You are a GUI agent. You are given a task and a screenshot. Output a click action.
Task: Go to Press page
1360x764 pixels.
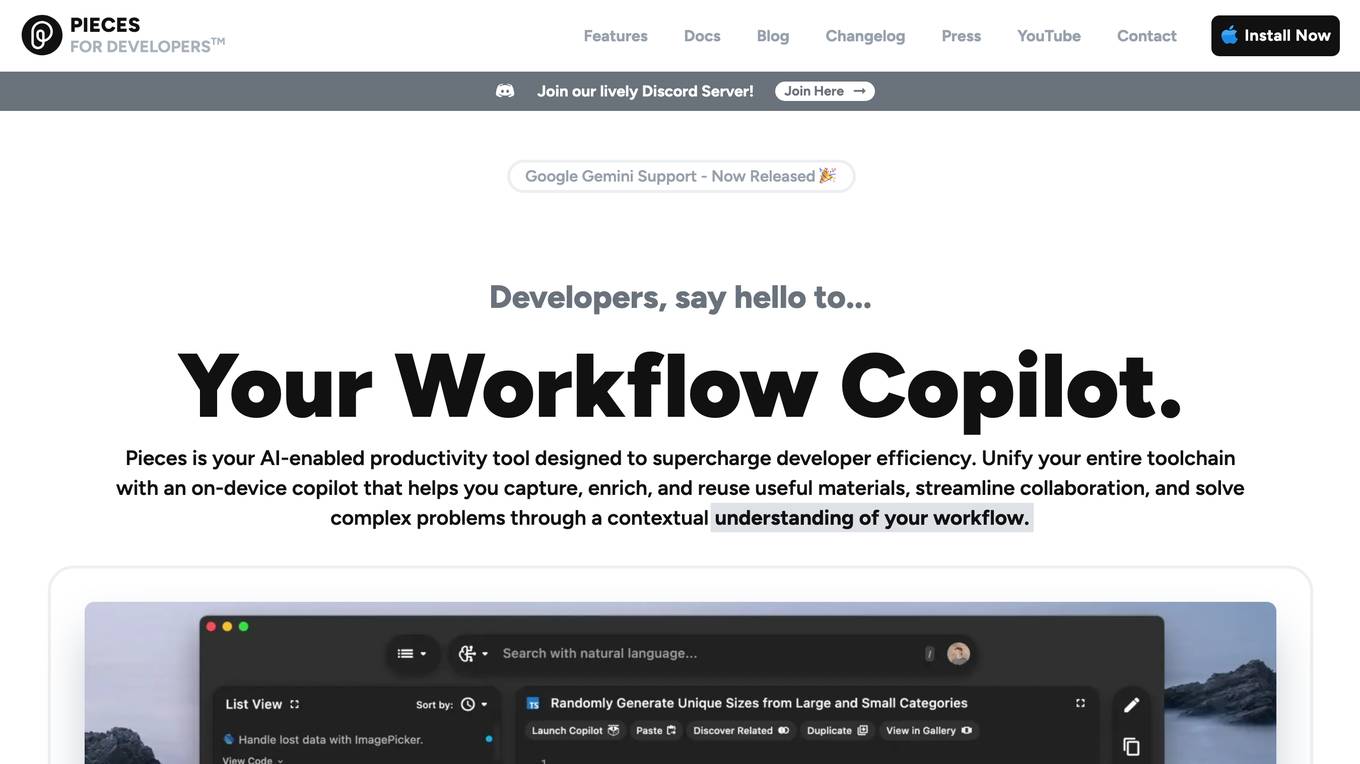click(961, 36)
